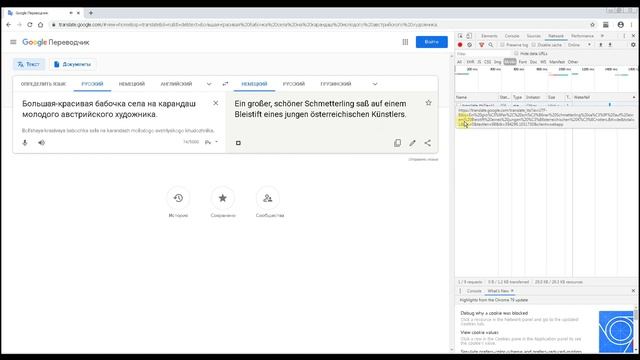Suggest an edit with pencil icon
This screenshot has width=640, height=360.
[x=412, y=143]
